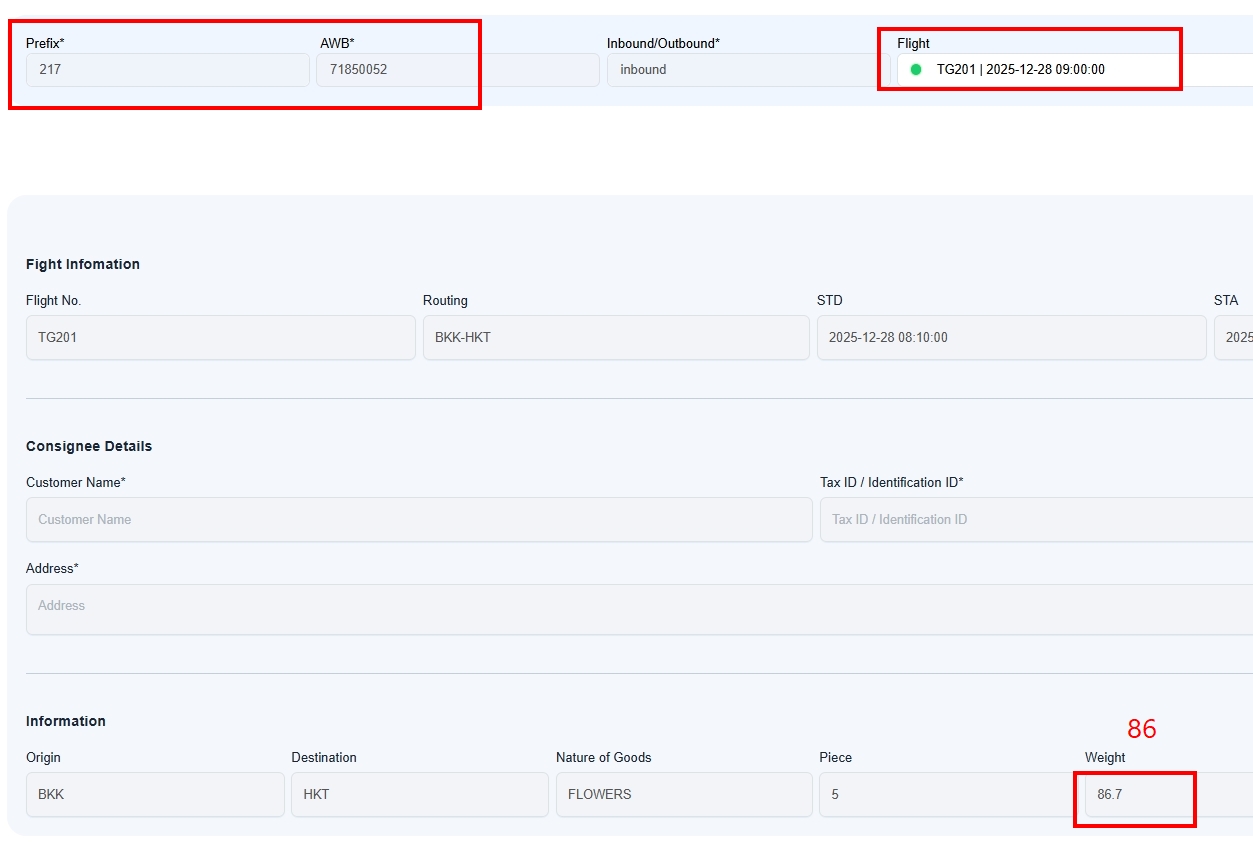
Task: Click the Fight Infomation section heading
Action: [x=83, y=264]
